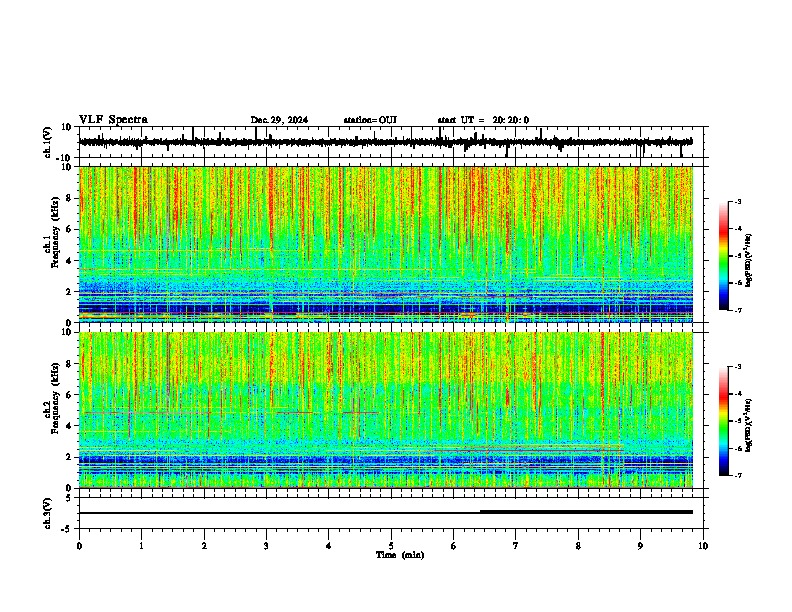Click the "VLF Spectra" plot title

coord(113,120)
